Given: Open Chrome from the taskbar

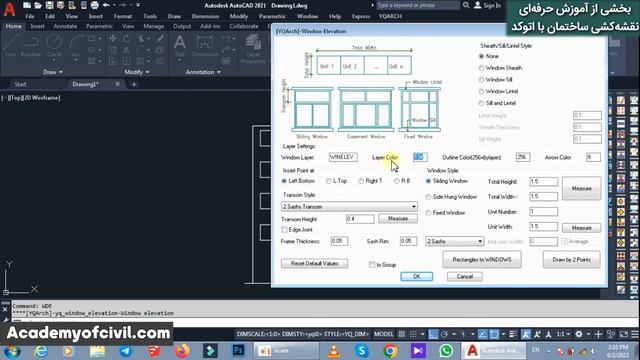Looking at the screenshot, I should point(390,351).
